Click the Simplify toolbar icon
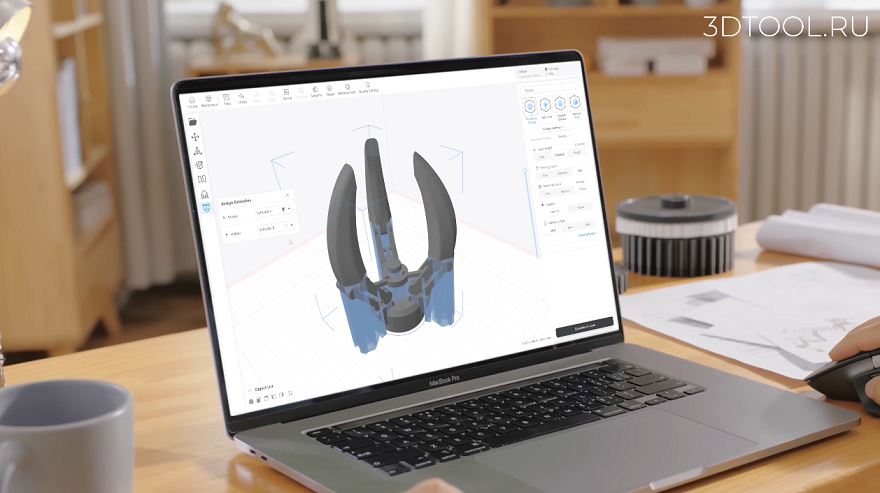Screen dimensions: 880x493 pyautogui.click(x=315, y=92)
